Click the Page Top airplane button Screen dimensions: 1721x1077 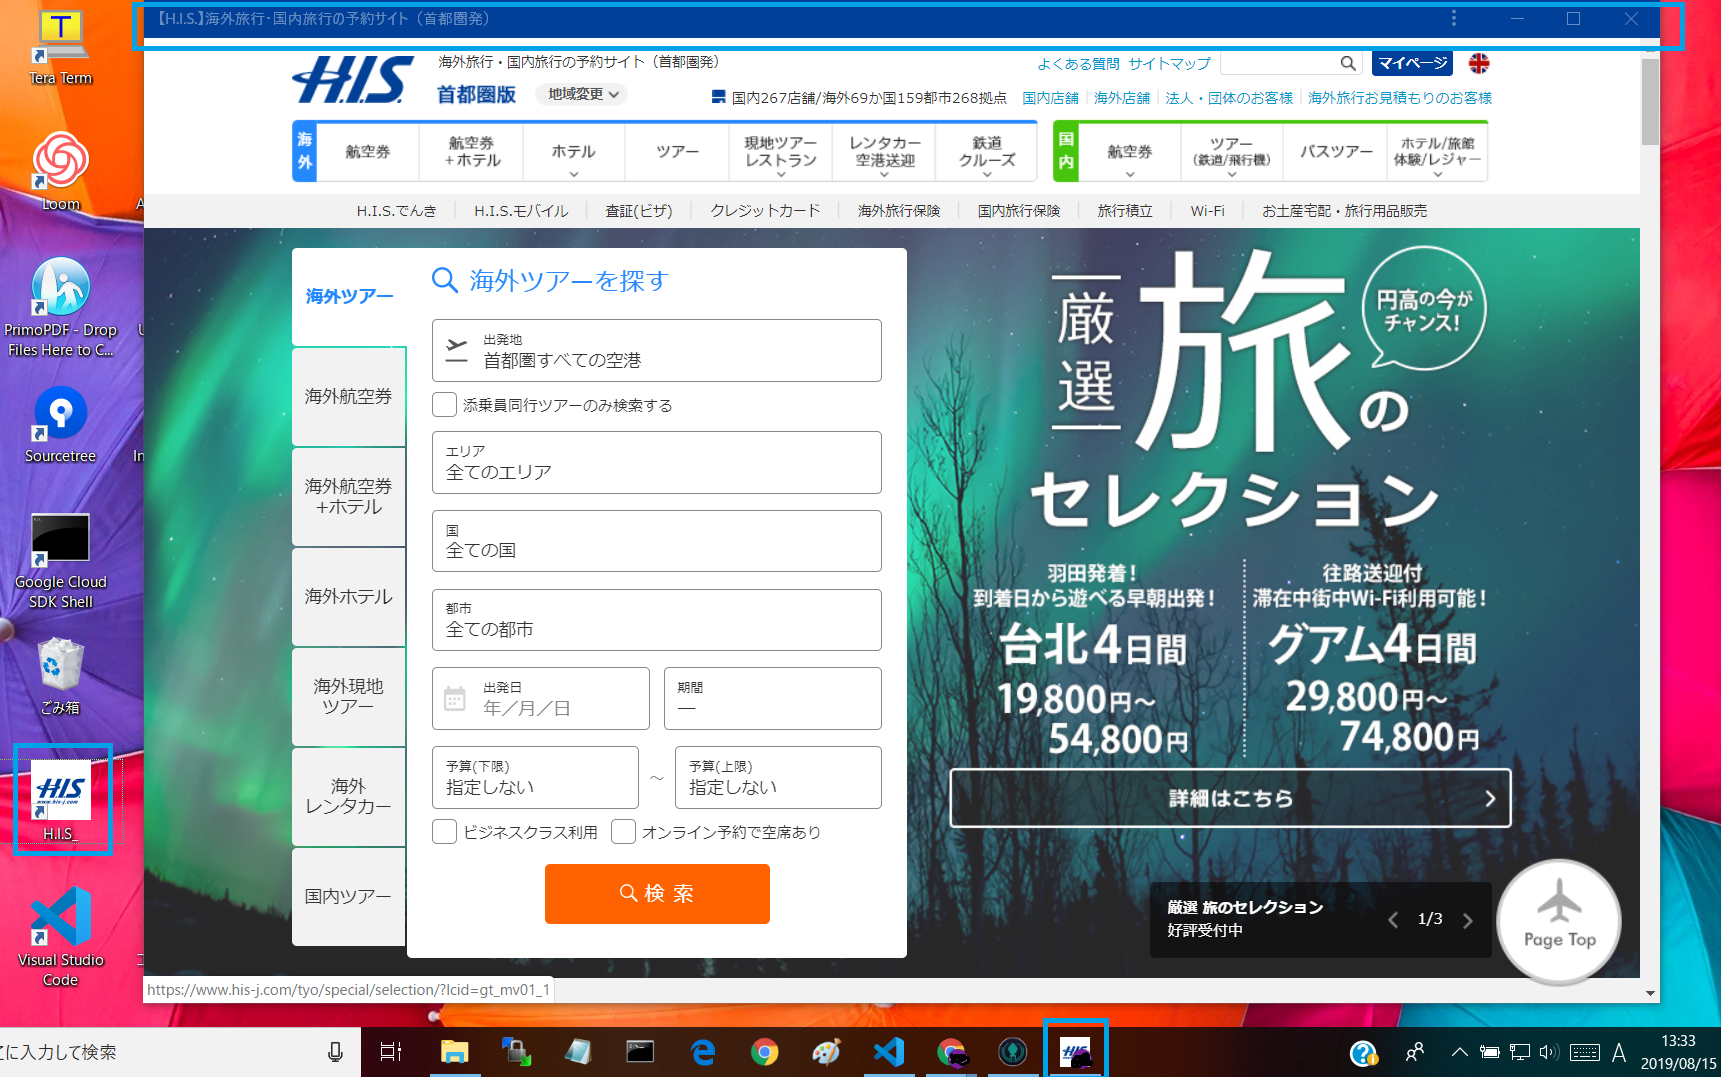click(1558, 920)
